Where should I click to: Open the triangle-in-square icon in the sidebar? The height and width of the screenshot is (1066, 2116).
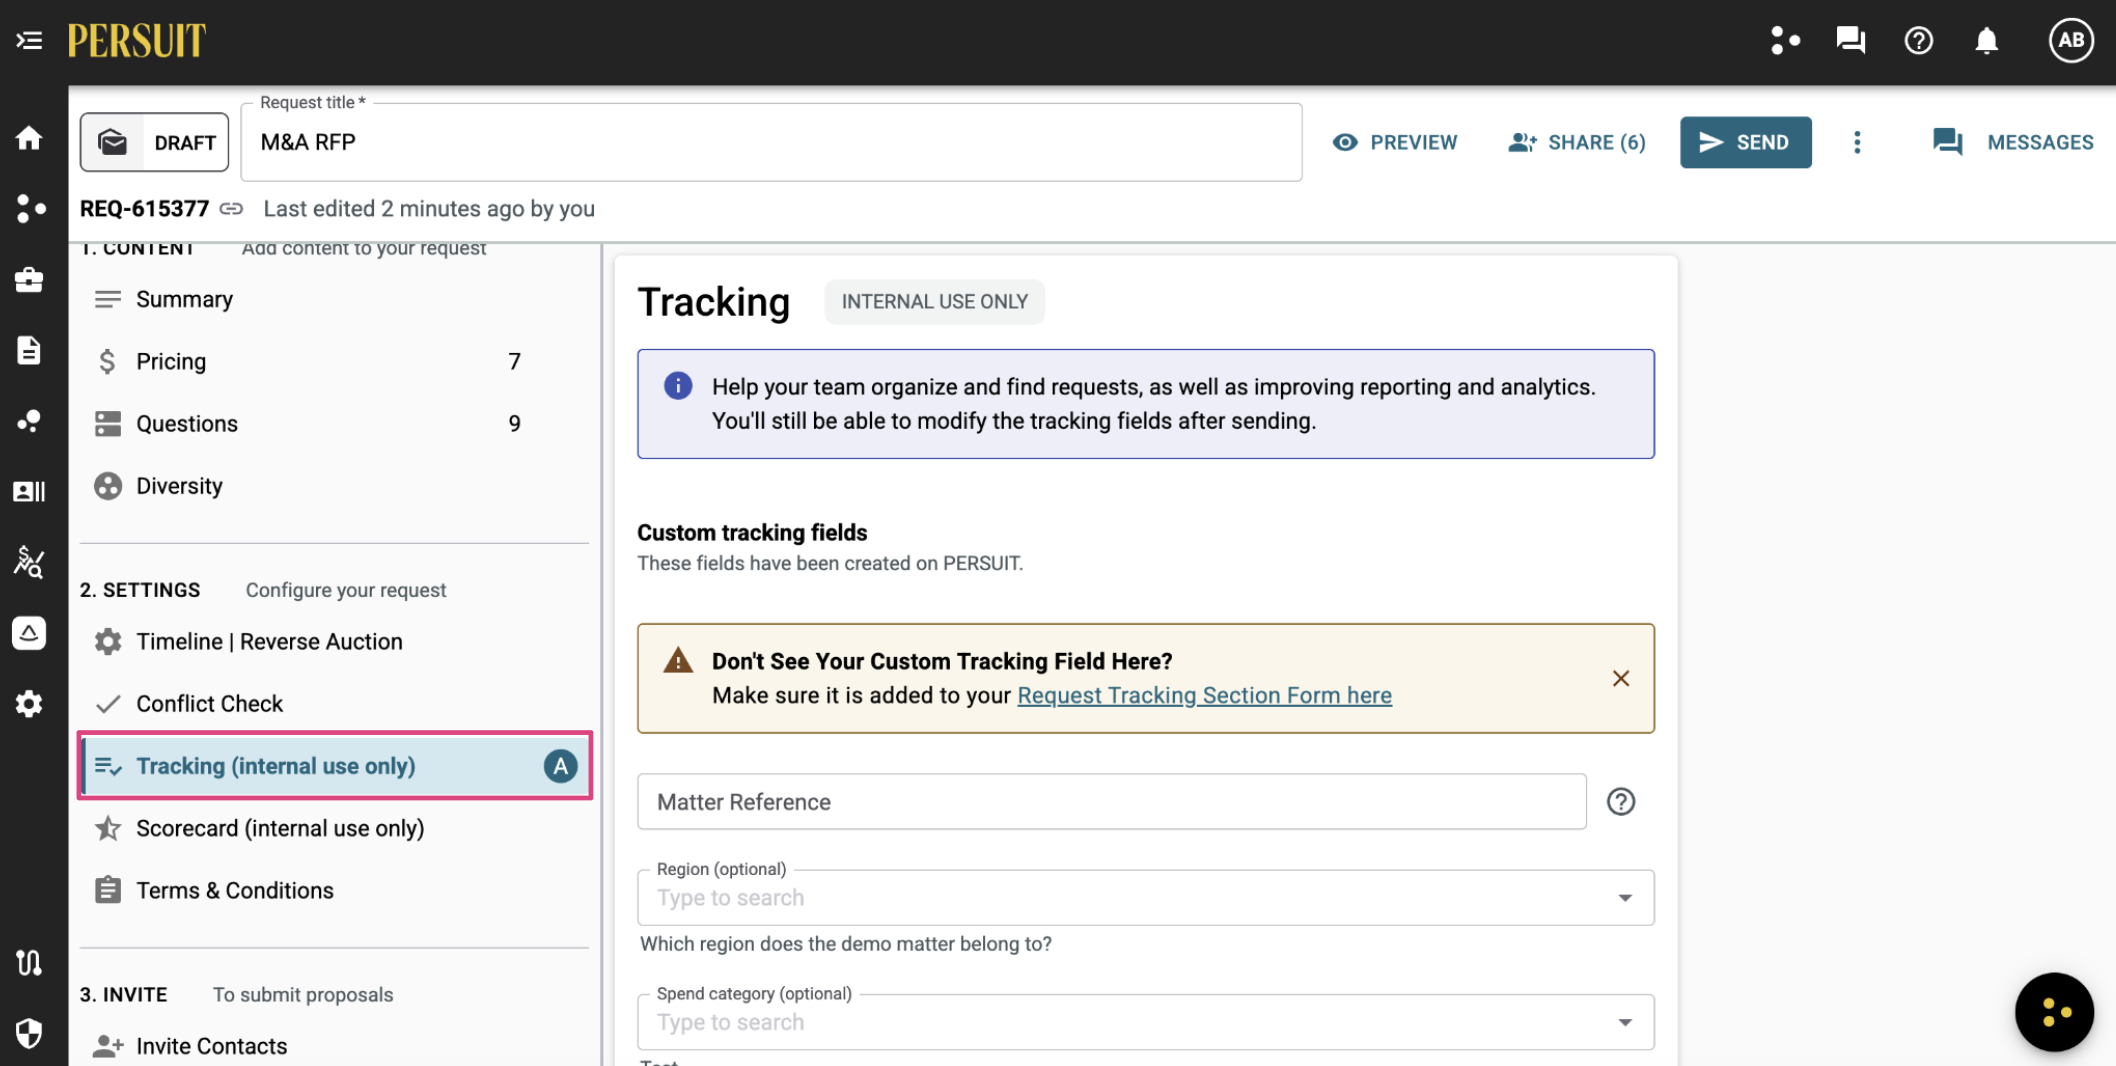29,633
